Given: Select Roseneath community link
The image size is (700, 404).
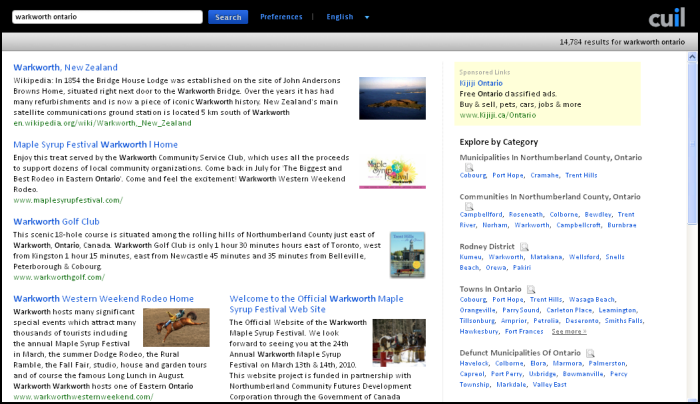Looking at the screenshot, I should coord(526,215).
